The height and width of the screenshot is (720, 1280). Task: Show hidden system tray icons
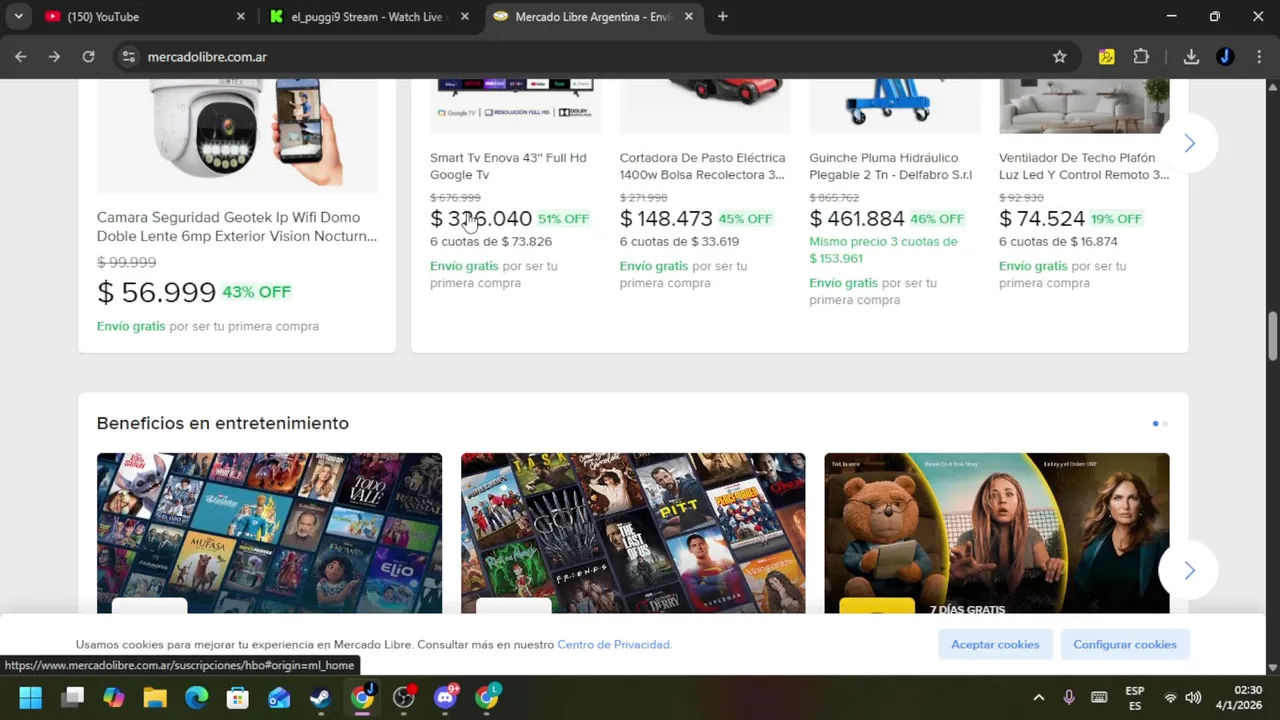coord(1038,697)
